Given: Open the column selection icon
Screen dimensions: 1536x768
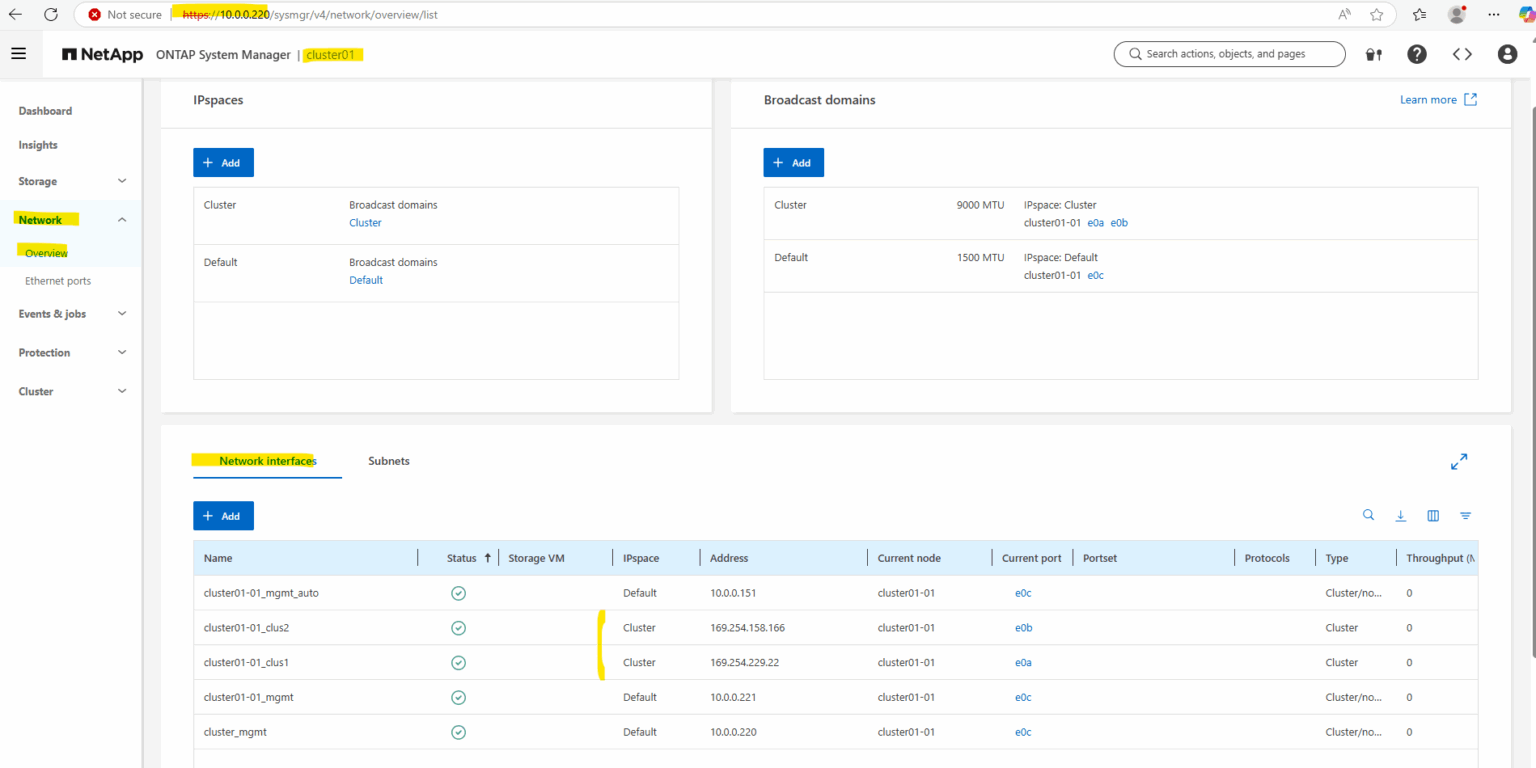Looking at the screenshot, I should point(1433,515).
